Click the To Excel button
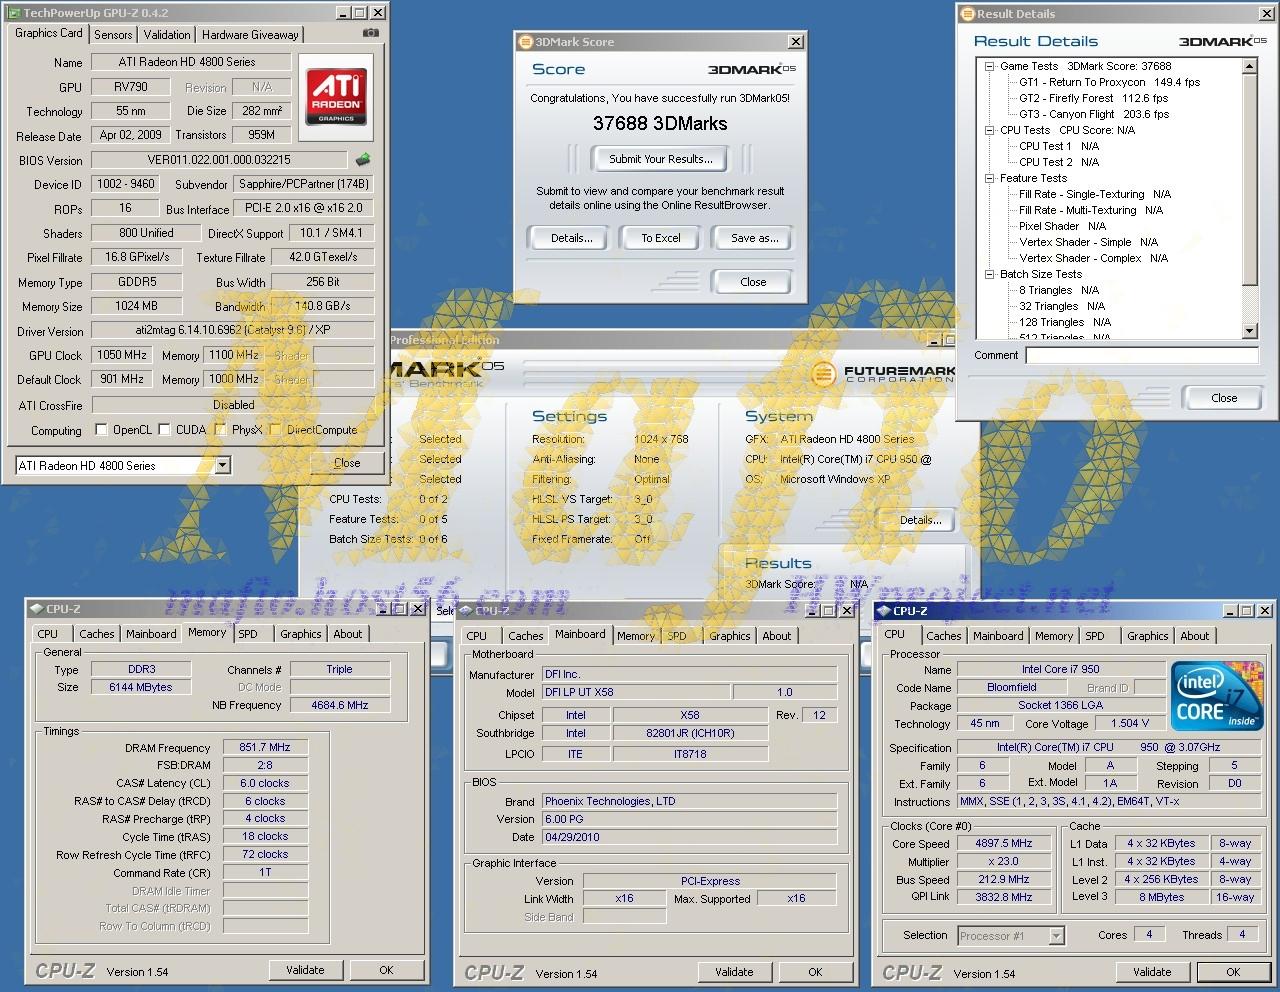The width and height of the screenshot is (1280, 992). (661, 238)
